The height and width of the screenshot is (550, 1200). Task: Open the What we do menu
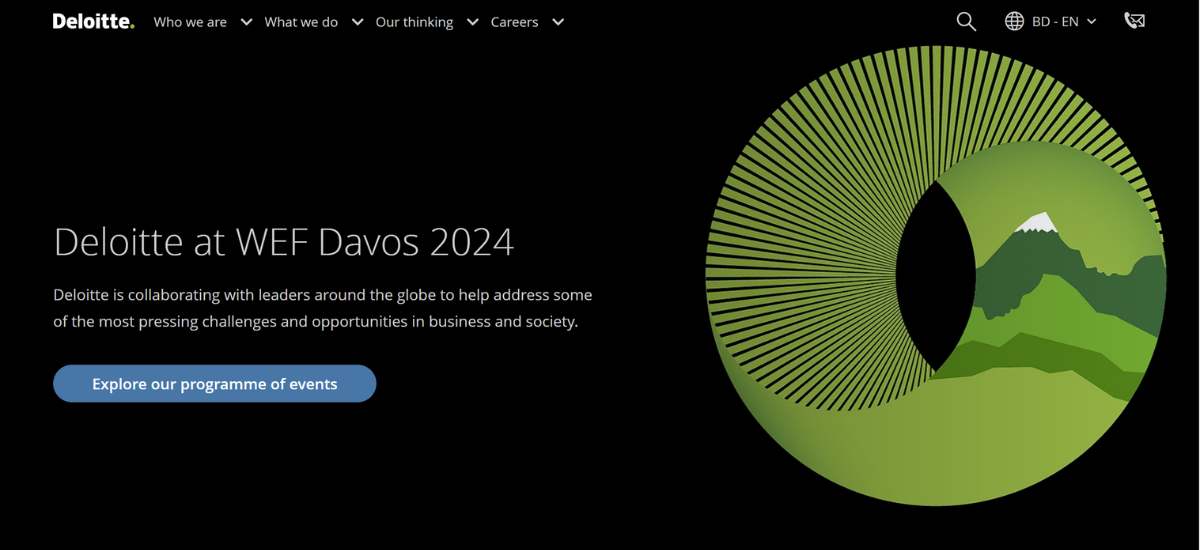pyautogui.click(x=301, y=22)
